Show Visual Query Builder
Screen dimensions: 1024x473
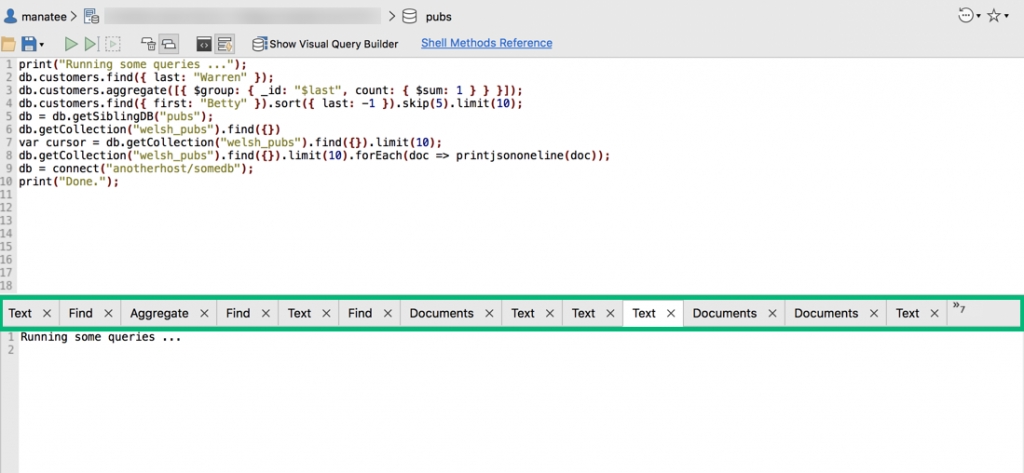coord(325,44)
